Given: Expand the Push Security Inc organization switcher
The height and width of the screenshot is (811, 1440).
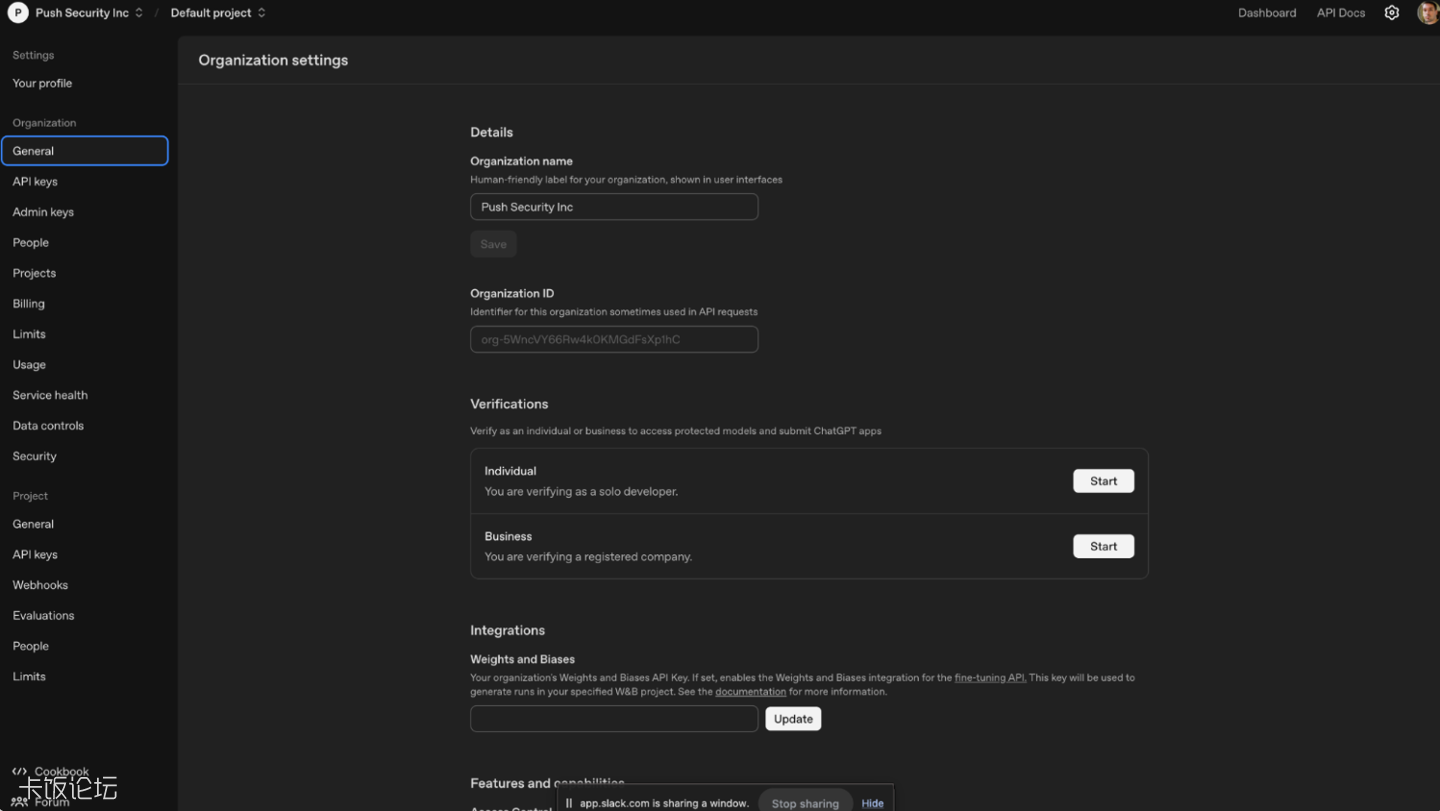Looking at the screenshot, I should [89, 13].
